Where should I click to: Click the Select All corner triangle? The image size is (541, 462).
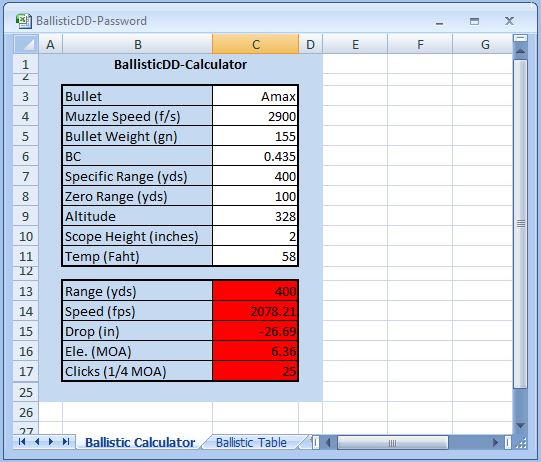[26, 44]
